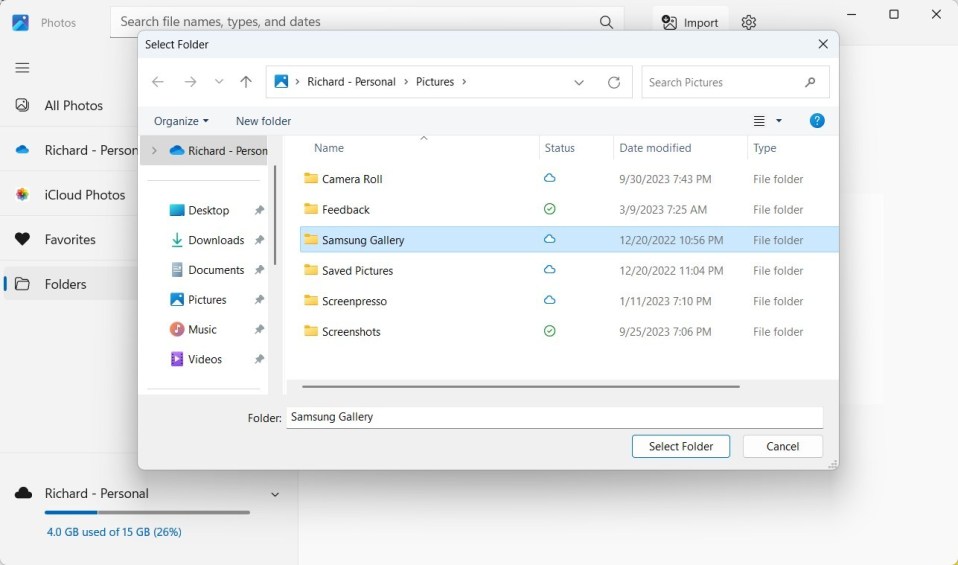This screenshot has width=958, height=565.
Task: Click the cloud status icon for Screenpresso
Action: [x=549, y=300]
